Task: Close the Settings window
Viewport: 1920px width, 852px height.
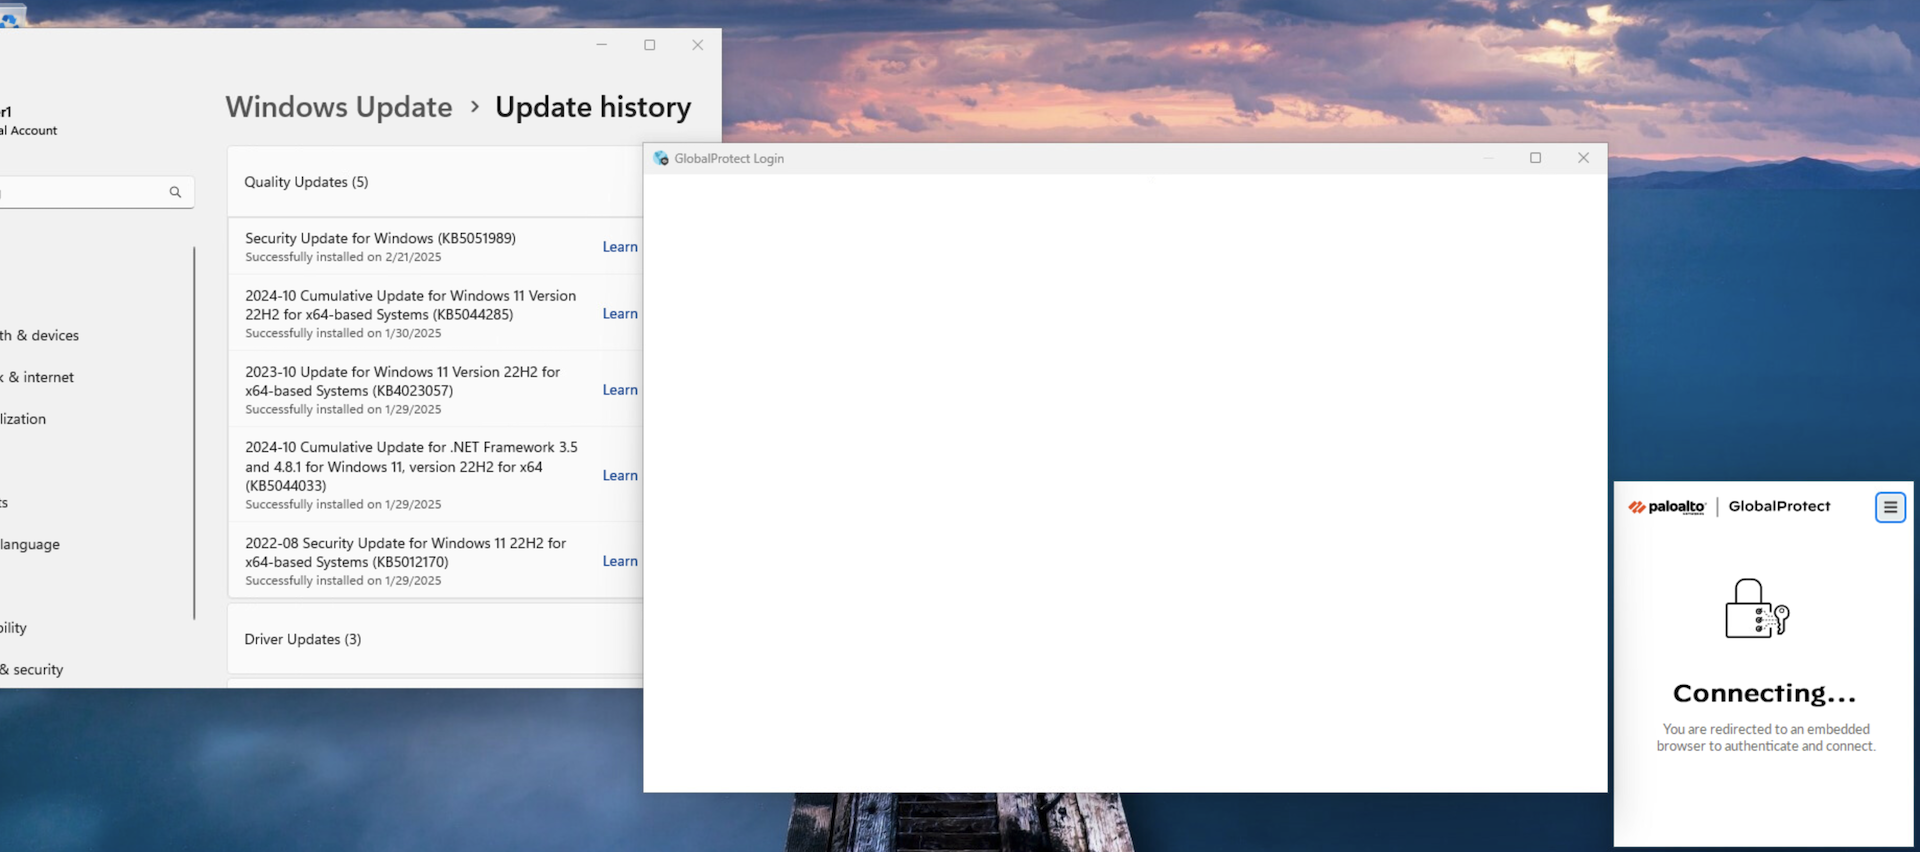Action: 698,45
